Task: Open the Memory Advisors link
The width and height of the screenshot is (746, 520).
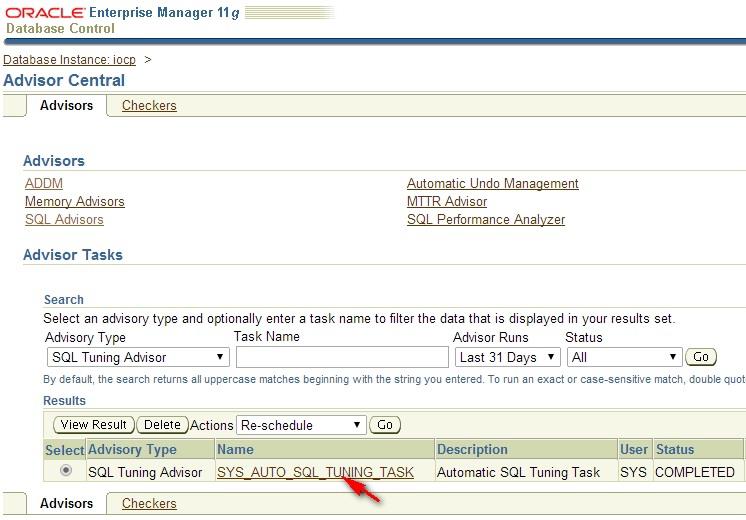Action: 75,202
